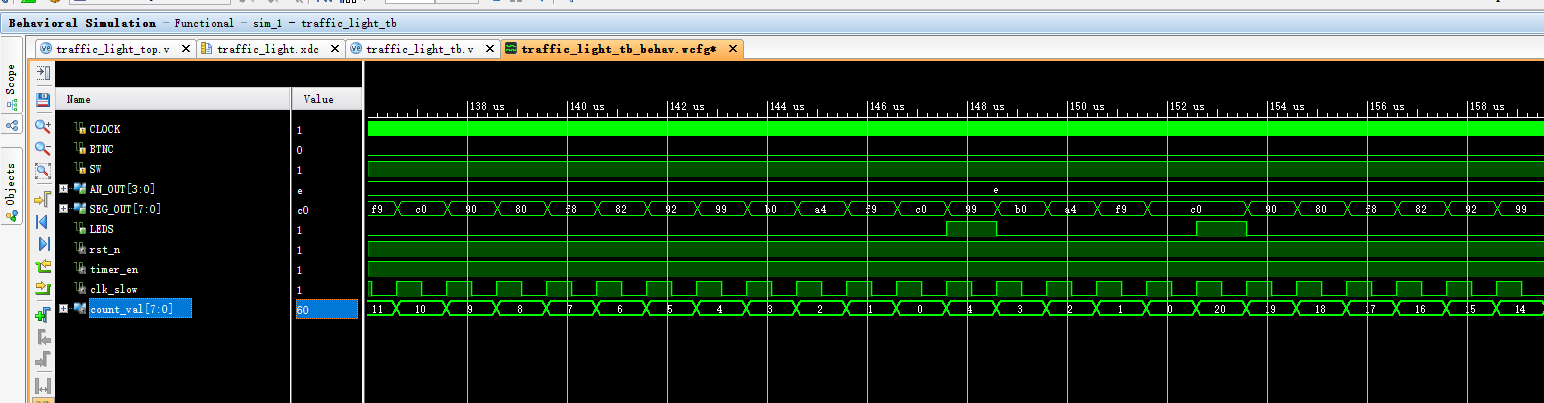
Task: Click the second LEDS high pulse near 153 us
Action: coord(1221,229)
